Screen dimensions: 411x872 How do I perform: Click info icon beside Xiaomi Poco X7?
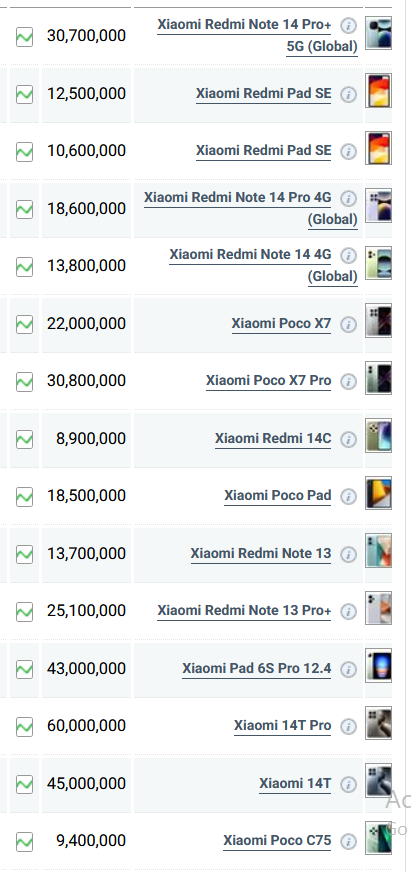pos(348,324)
